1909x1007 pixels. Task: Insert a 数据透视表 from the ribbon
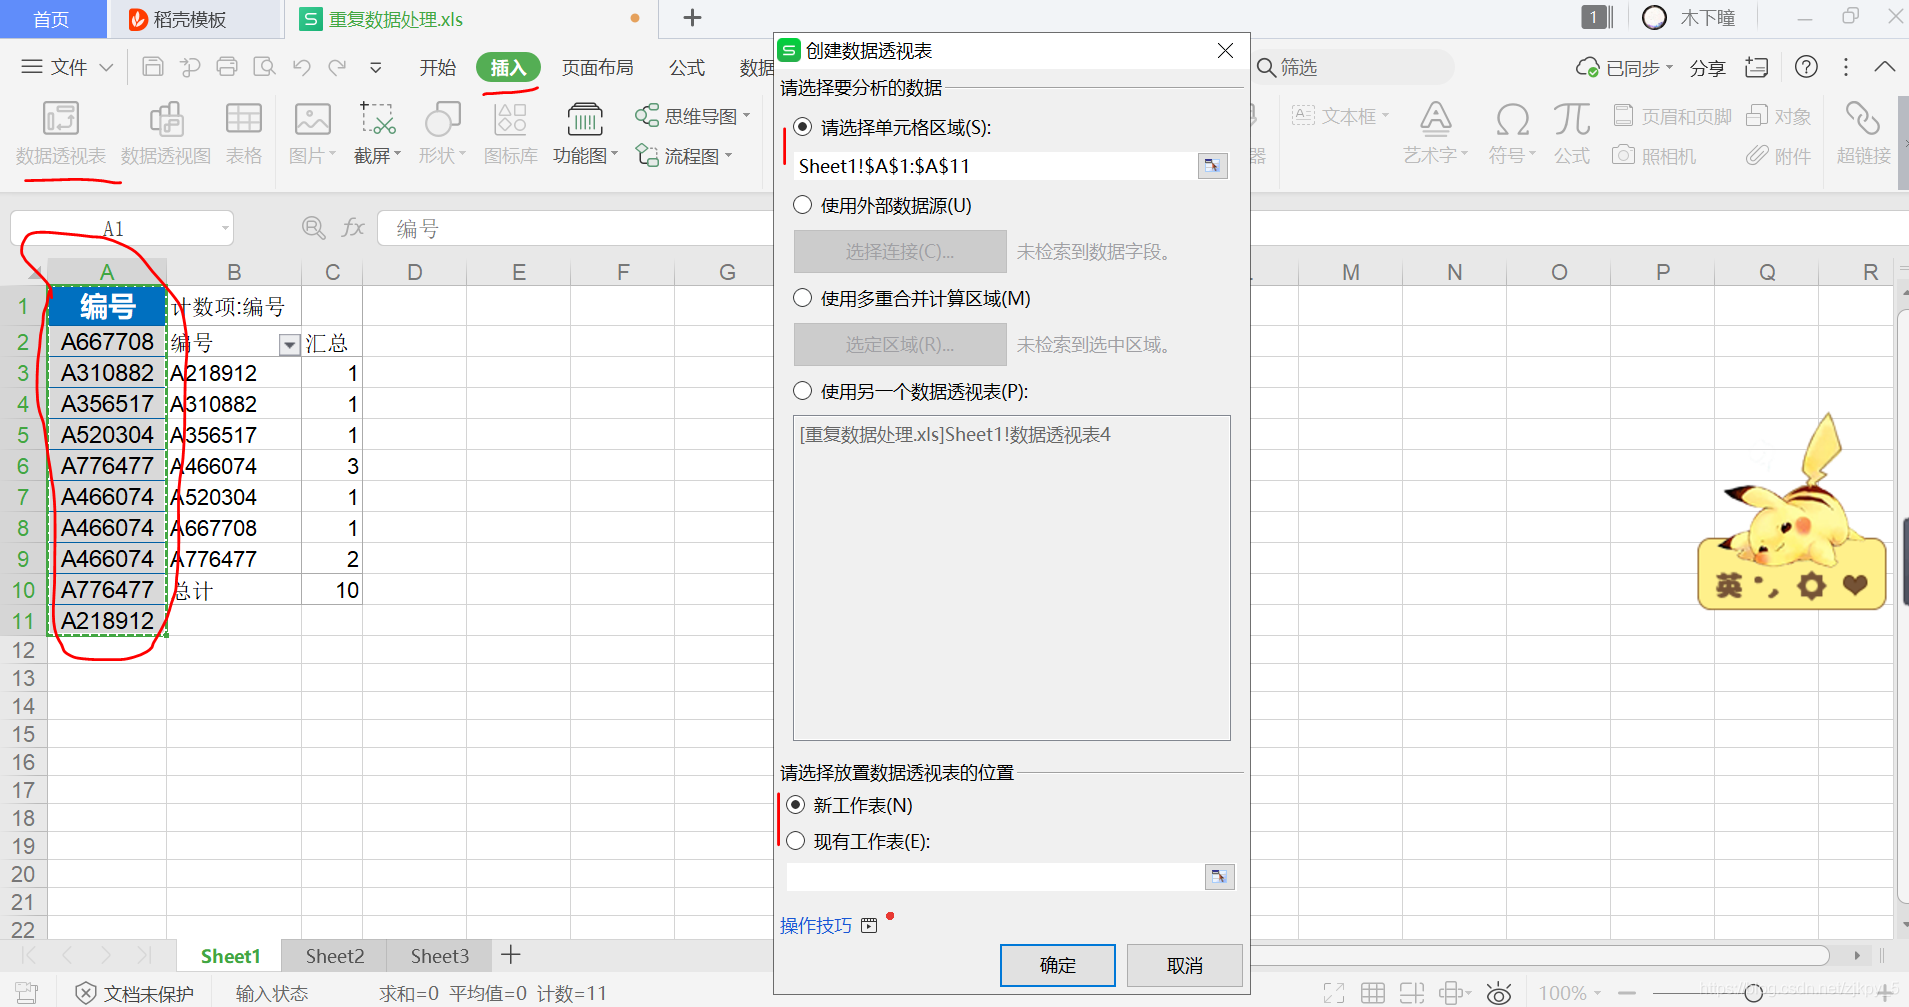click(x=60, y=133)
